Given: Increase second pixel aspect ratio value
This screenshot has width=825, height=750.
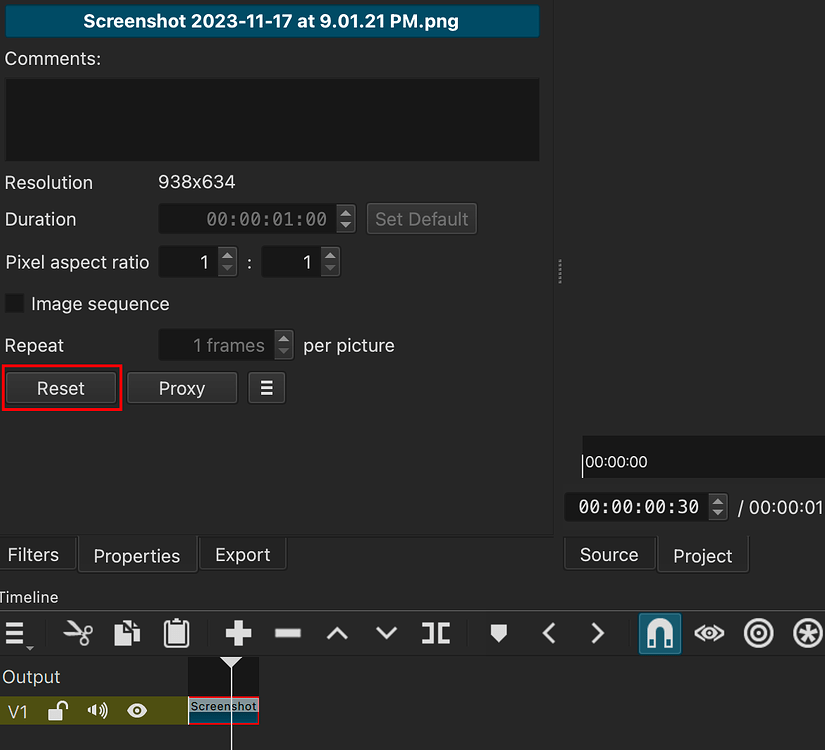Looking at the screenshot, I should click(x=330, y=256).
